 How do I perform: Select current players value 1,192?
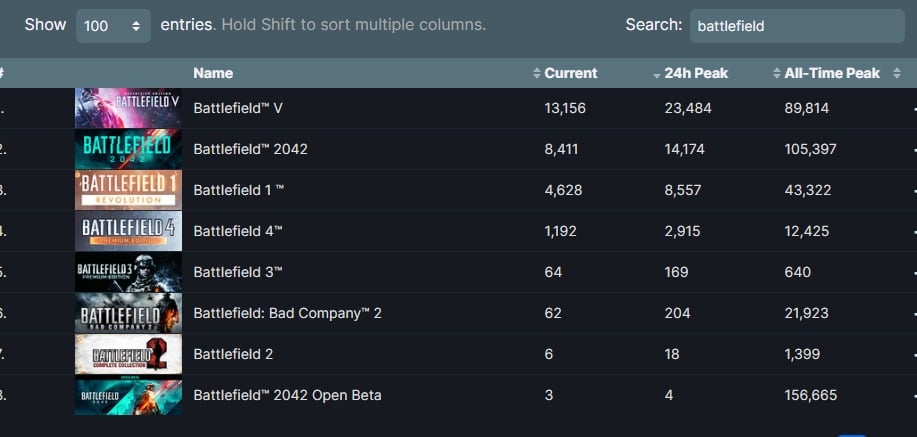click(560, 231)
